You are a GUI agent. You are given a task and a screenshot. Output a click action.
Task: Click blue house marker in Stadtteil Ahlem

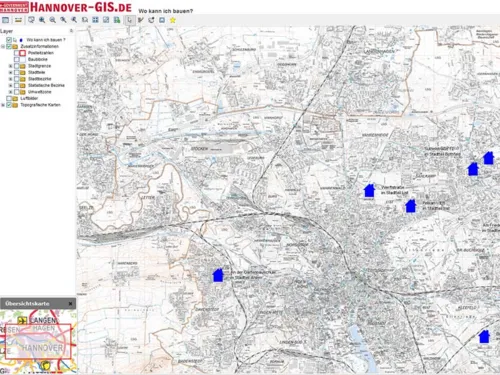(218, 275)
